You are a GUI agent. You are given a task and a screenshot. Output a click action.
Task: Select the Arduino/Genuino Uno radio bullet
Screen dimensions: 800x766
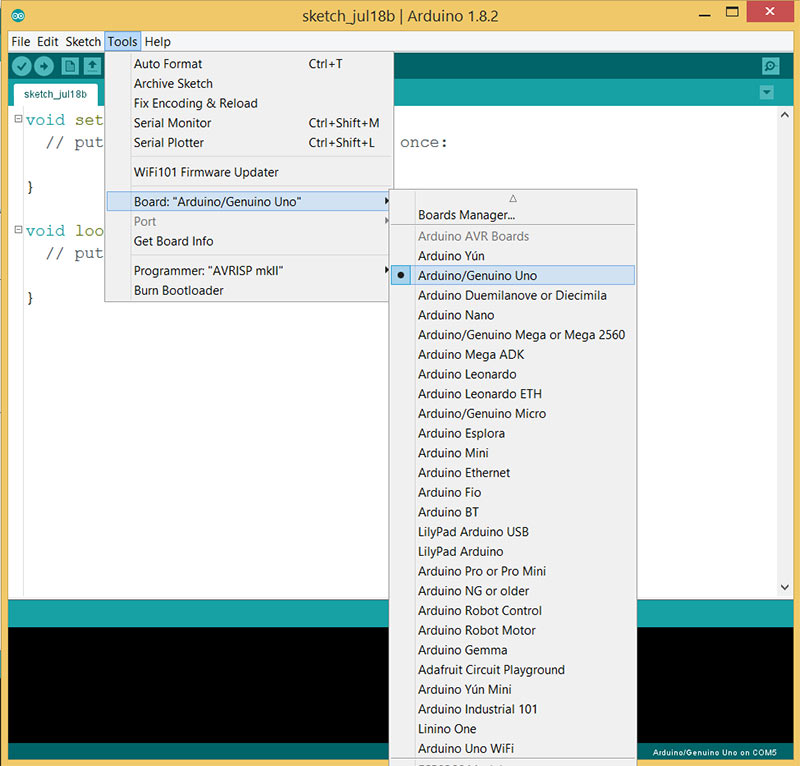coord(400,275)
